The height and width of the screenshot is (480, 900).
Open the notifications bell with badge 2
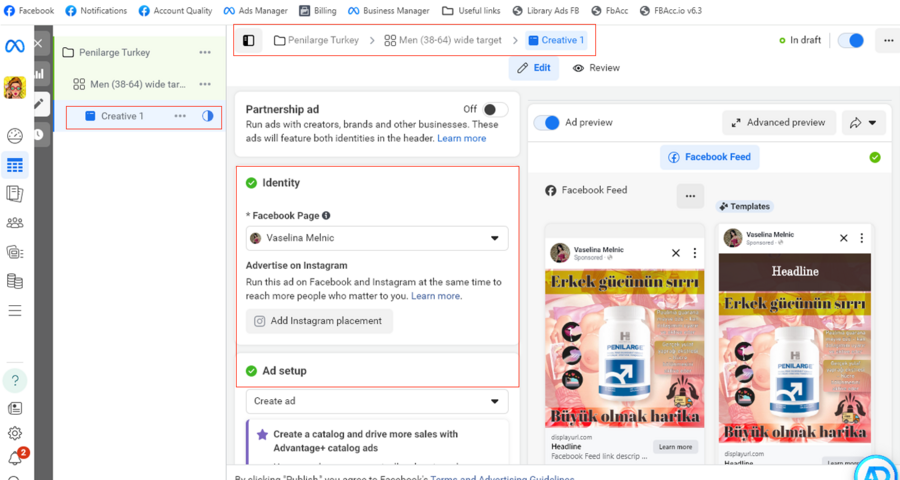pyautogui.click(x=16, y=458)
